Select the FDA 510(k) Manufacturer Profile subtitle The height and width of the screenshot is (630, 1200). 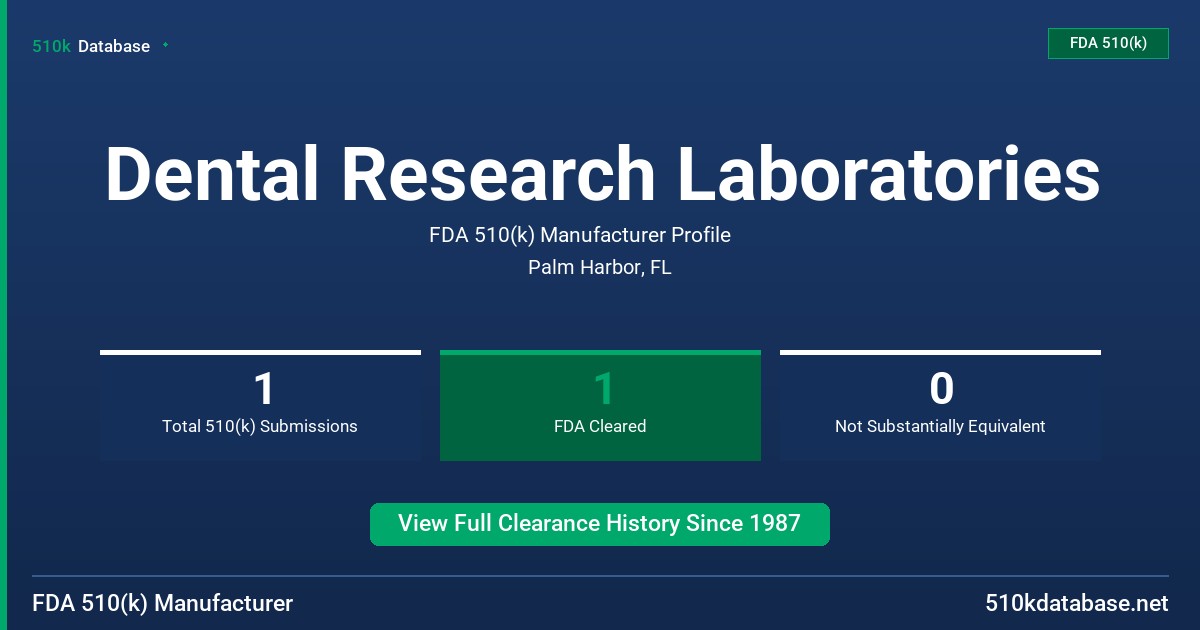click(580, 235)
